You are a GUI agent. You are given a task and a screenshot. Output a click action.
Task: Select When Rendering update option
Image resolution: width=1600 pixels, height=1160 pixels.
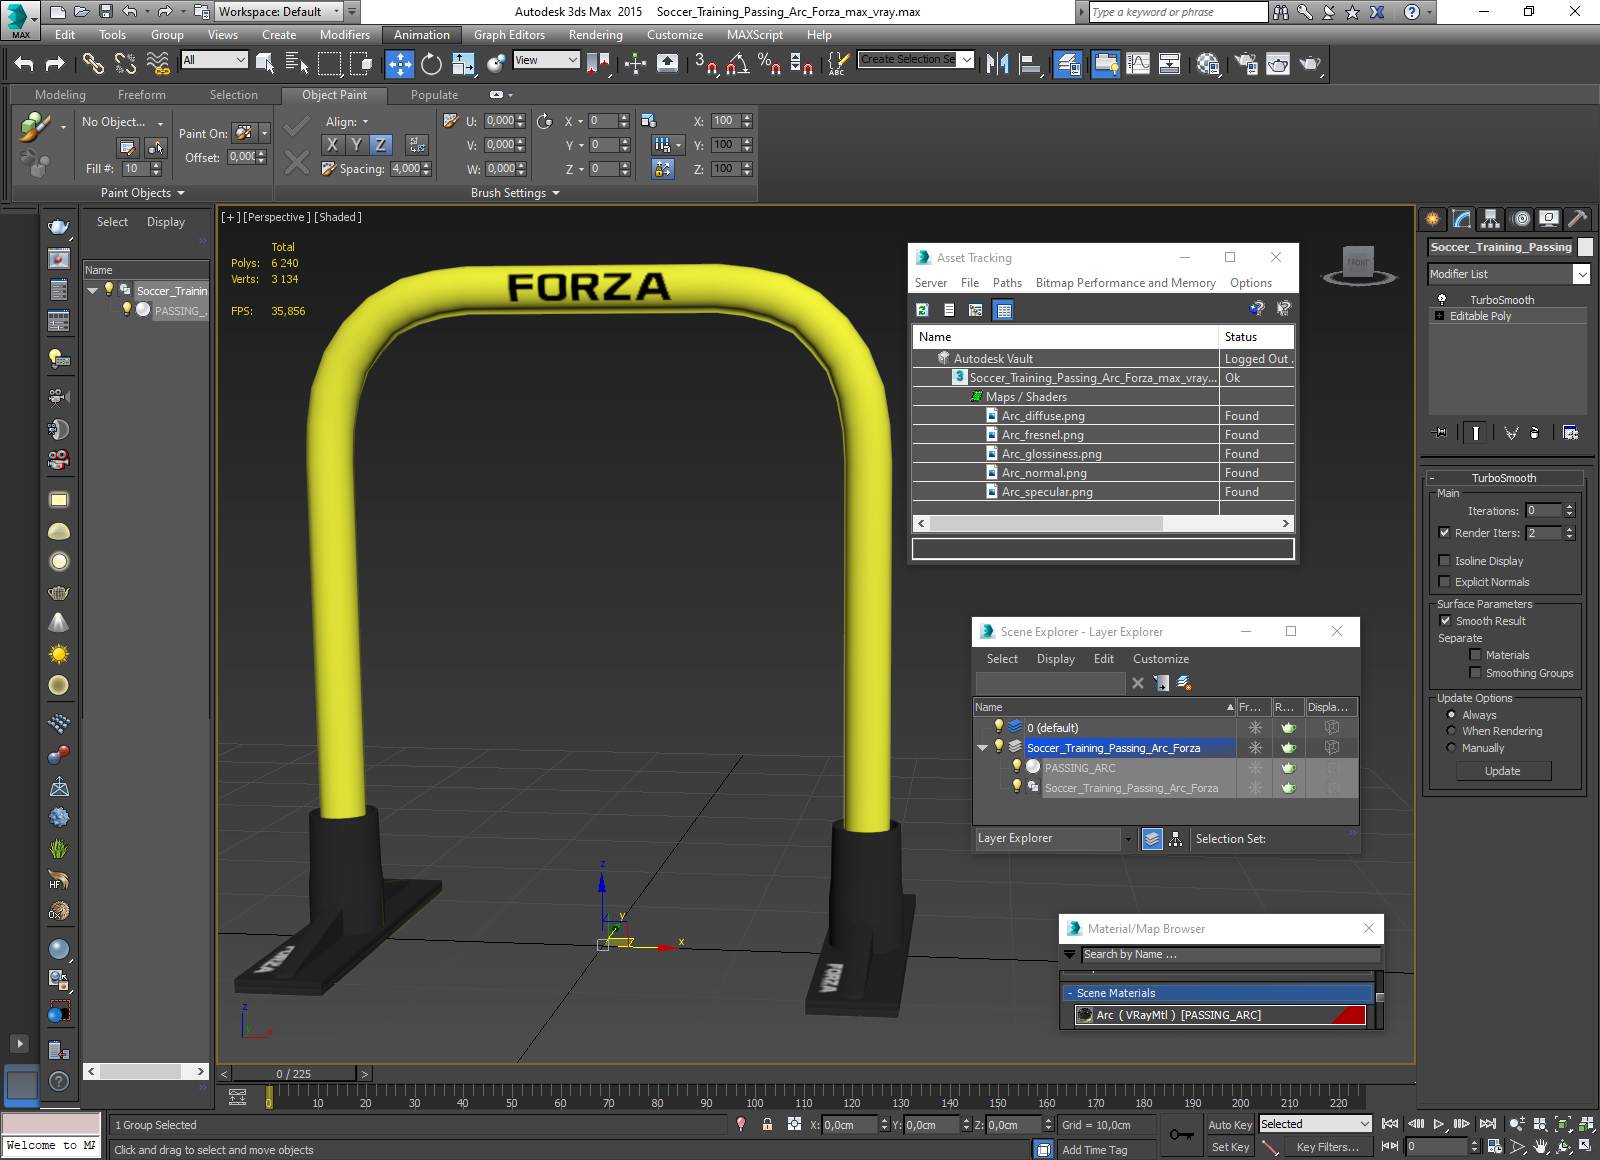[x=1451, y=731]
